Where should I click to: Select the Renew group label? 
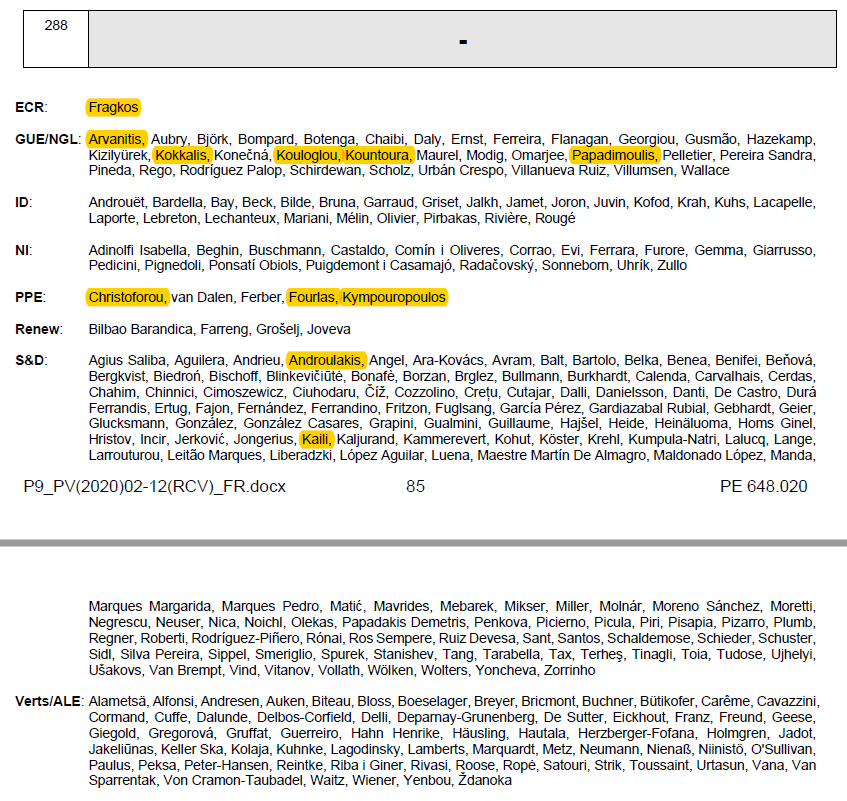pyautogui.click(x=38, y=329)
